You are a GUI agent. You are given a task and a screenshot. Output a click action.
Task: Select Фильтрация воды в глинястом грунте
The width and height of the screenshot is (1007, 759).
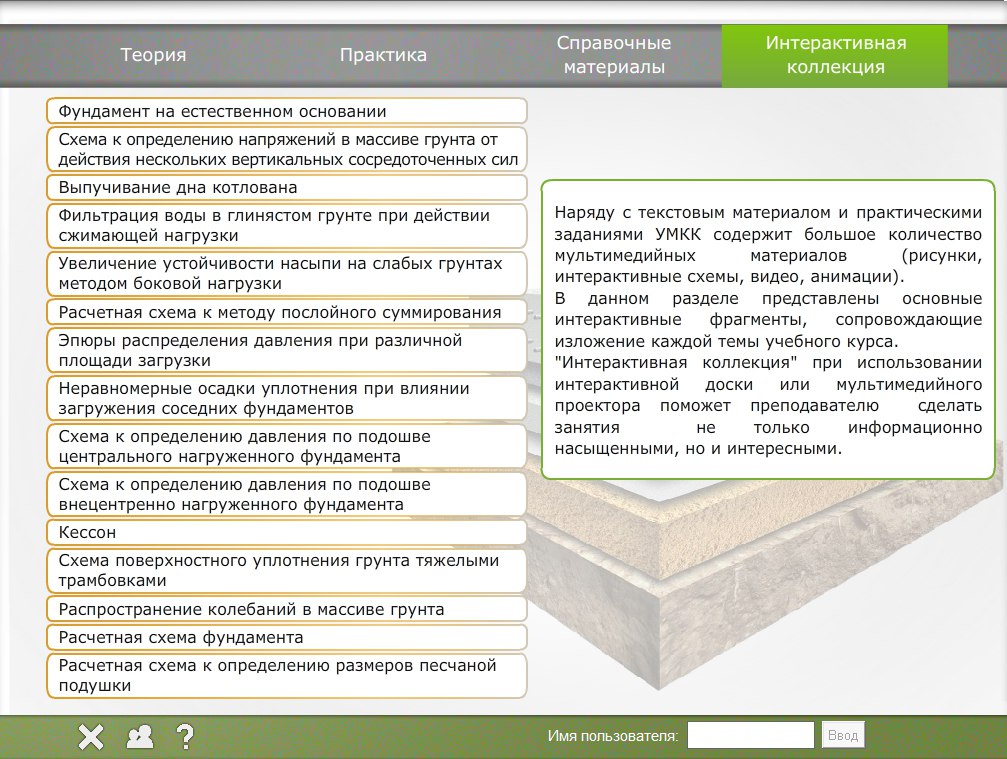click(x=286, y=225)
